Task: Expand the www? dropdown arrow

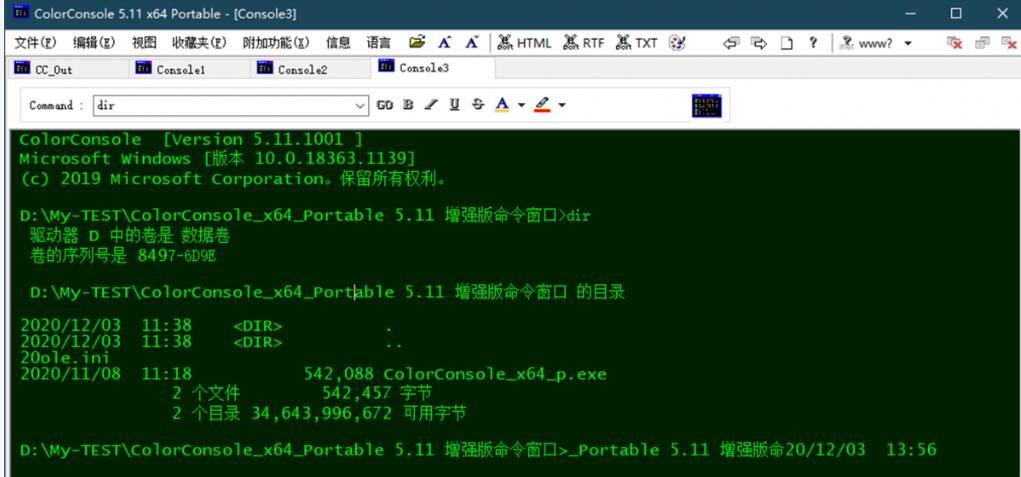Action: pyautogui.click(x=908, y=44)
